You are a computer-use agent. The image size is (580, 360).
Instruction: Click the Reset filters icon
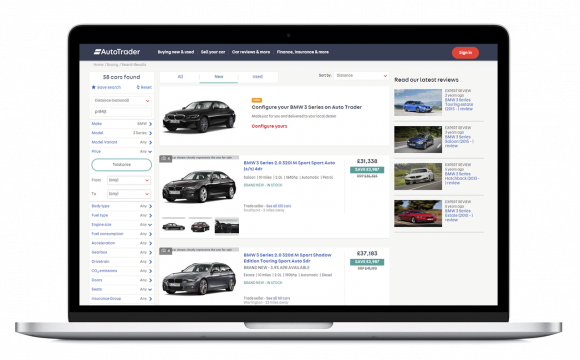(x=138, y=87)
